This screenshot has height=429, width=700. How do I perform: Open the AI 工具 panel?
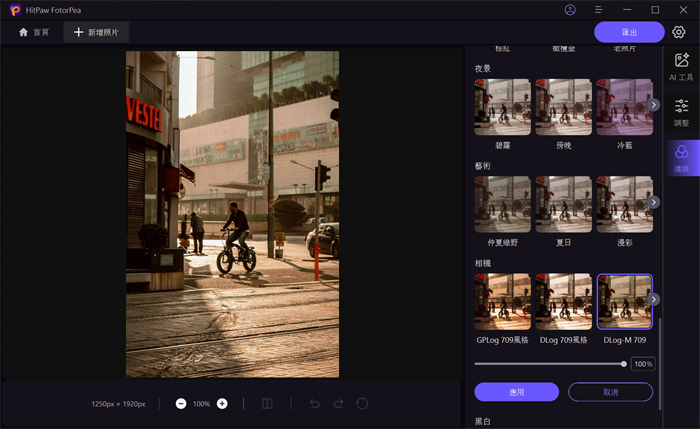[681, 67]
